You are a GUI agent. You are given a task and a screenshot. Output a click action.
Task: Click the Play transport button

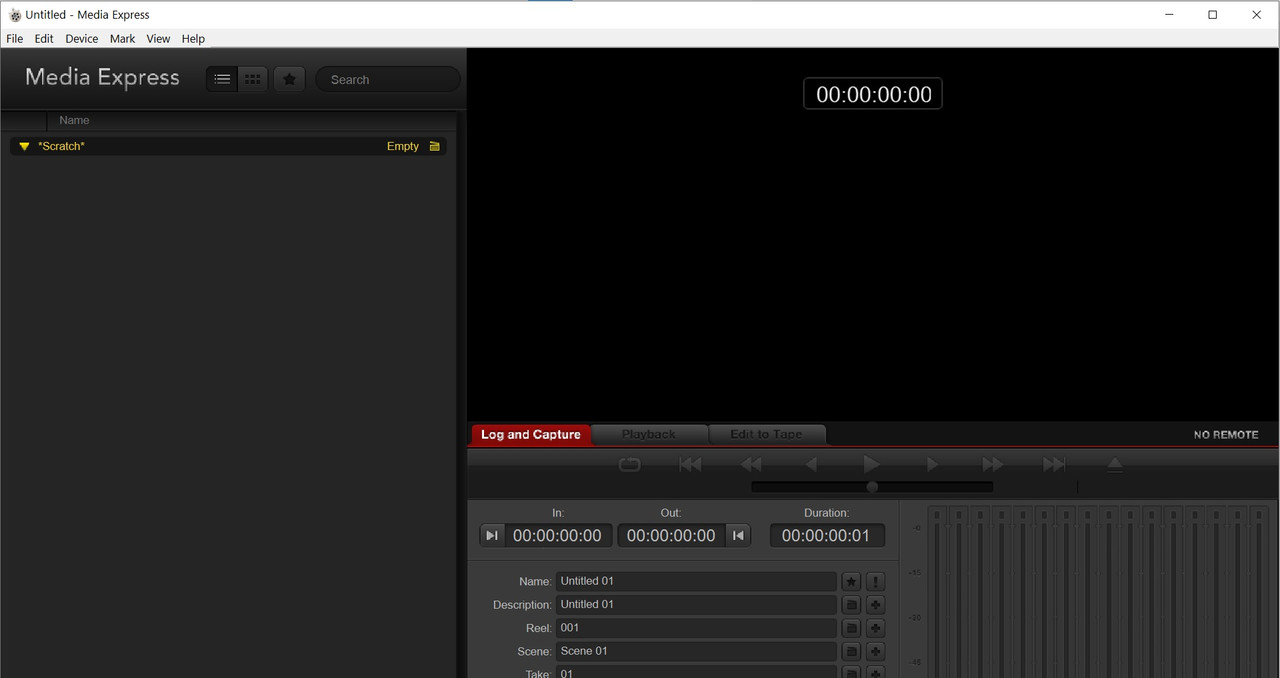point(871,464)
